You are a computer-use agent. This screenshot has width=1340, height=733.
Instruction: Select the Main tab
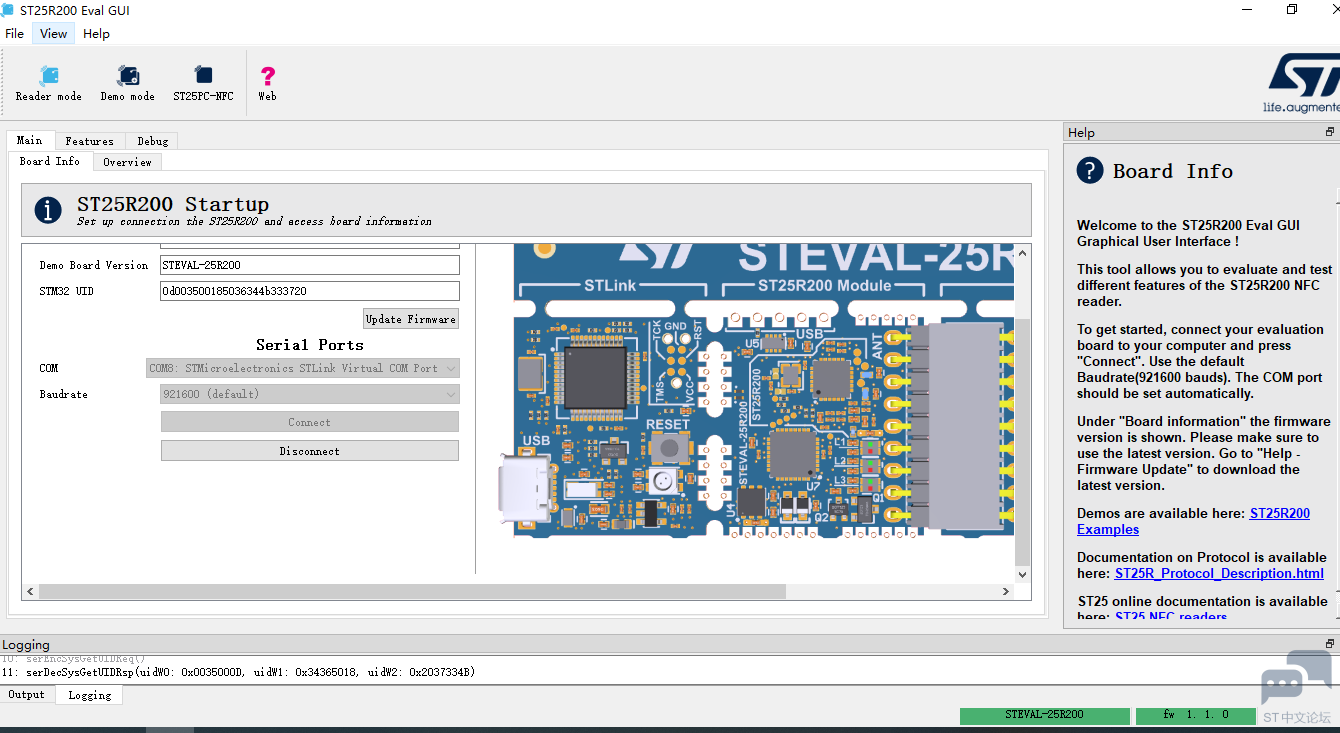point(30,140)
